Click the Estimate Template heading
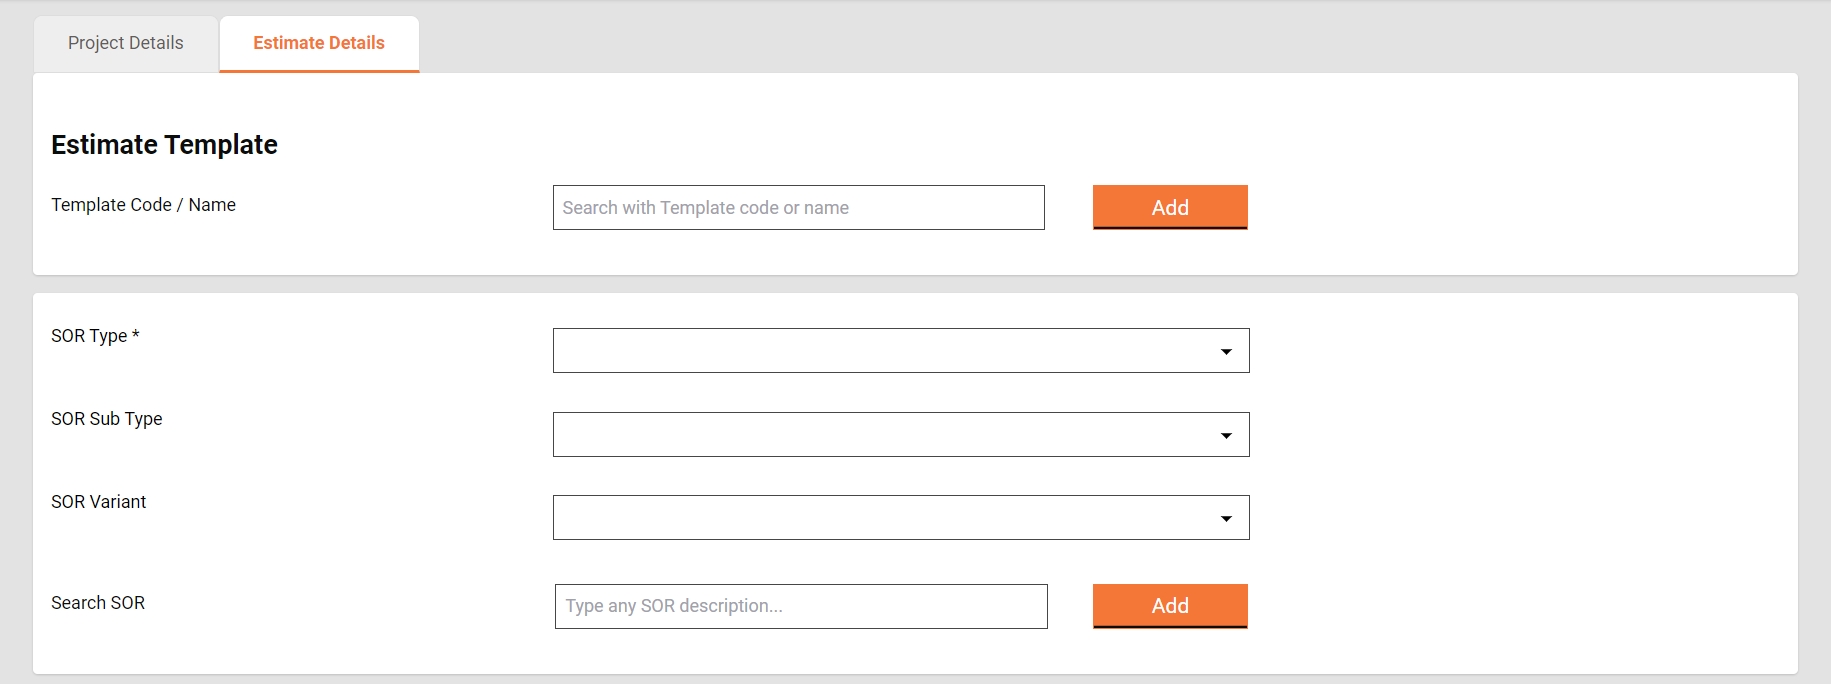Viewport: 1831px width, 684px height. click(x=164, y=145)
